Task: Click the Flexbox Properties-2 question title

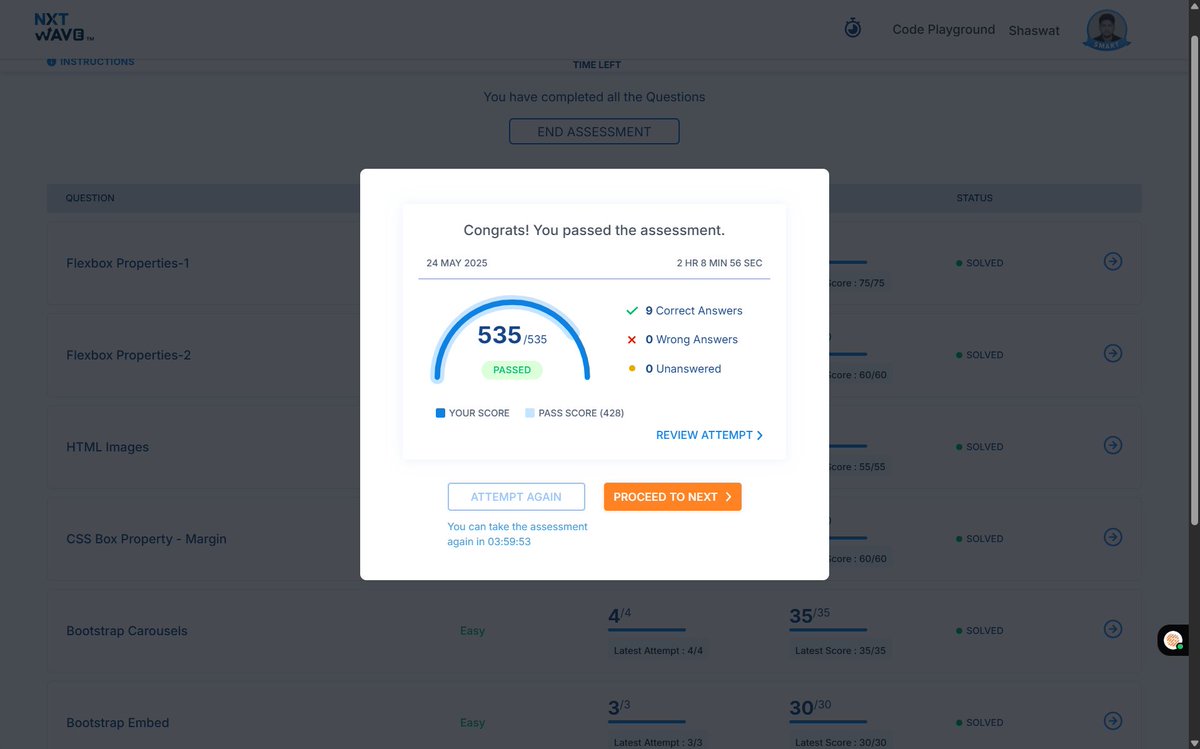Action: [x=128, y=355]
